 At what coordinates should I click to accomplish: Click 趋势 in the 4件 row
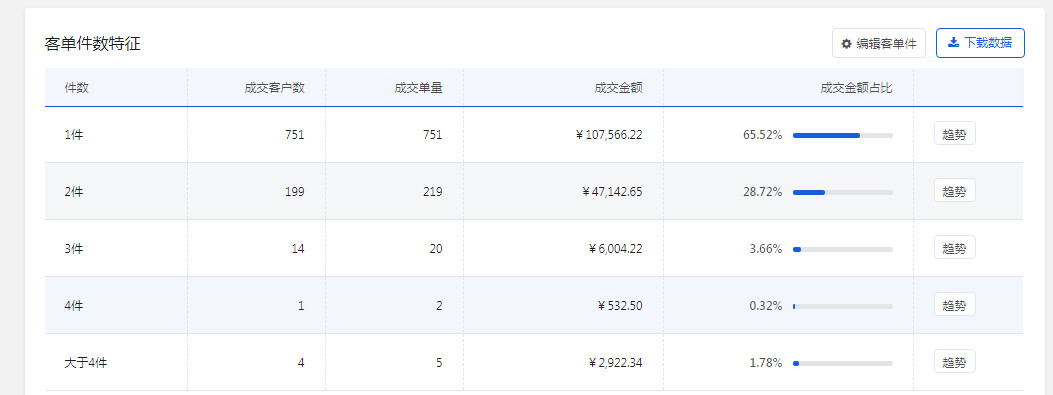pyautogui.click(x=954, y=305)
